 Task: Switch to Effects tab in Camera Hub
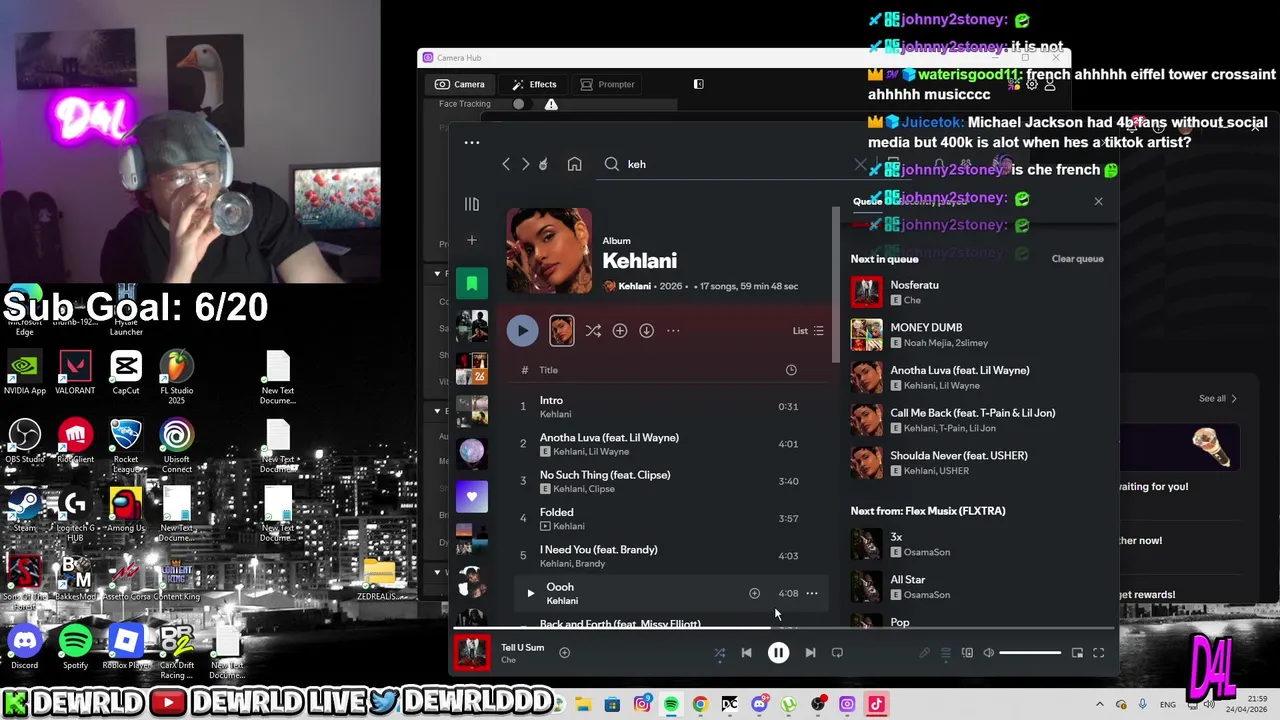coord(534,84)
